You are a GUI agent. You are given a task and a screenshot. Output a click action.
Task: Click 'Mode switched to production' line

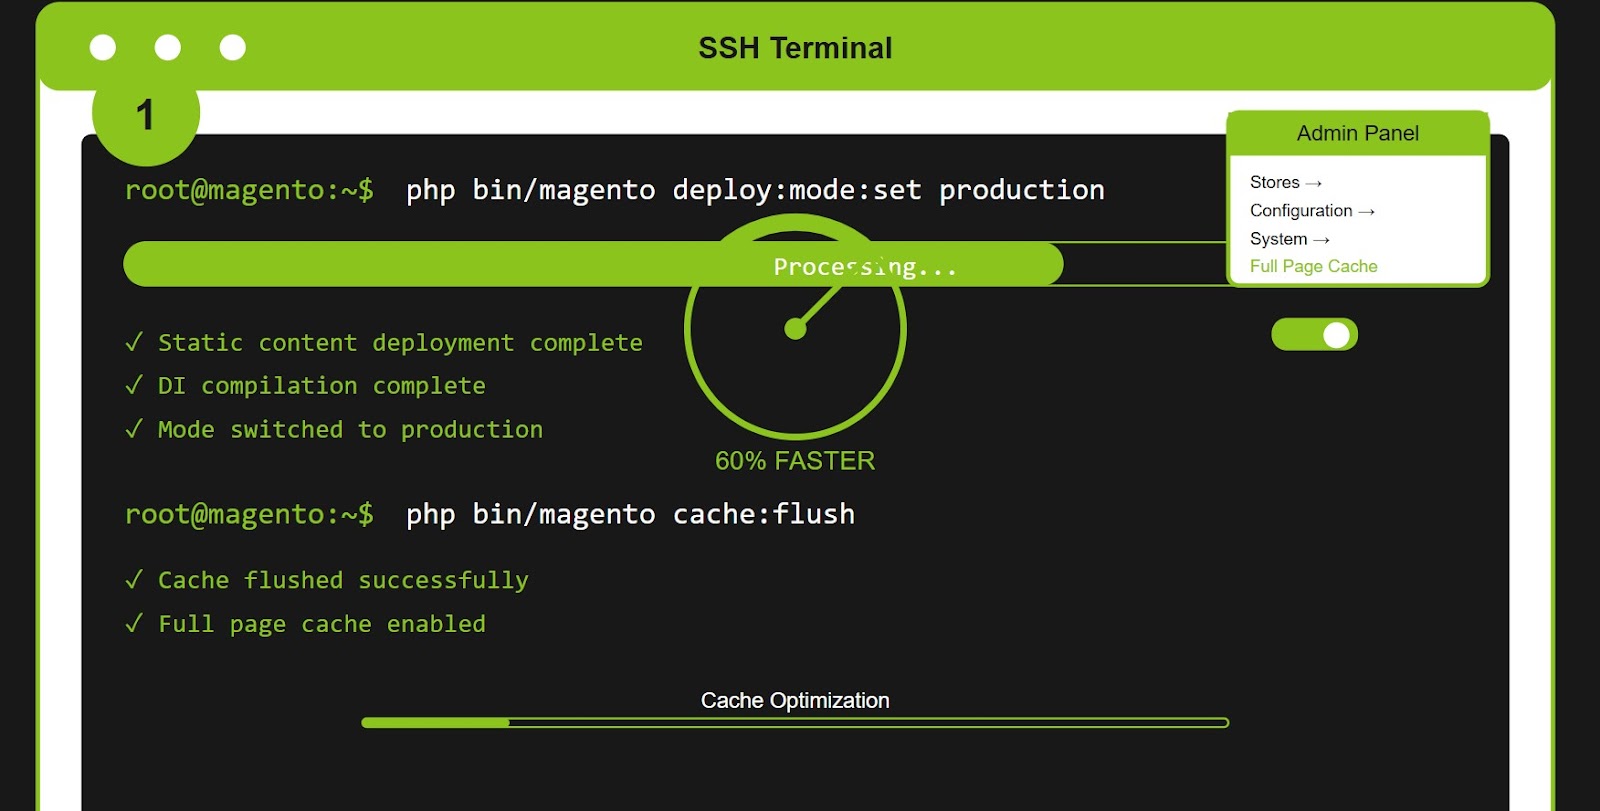350,430
